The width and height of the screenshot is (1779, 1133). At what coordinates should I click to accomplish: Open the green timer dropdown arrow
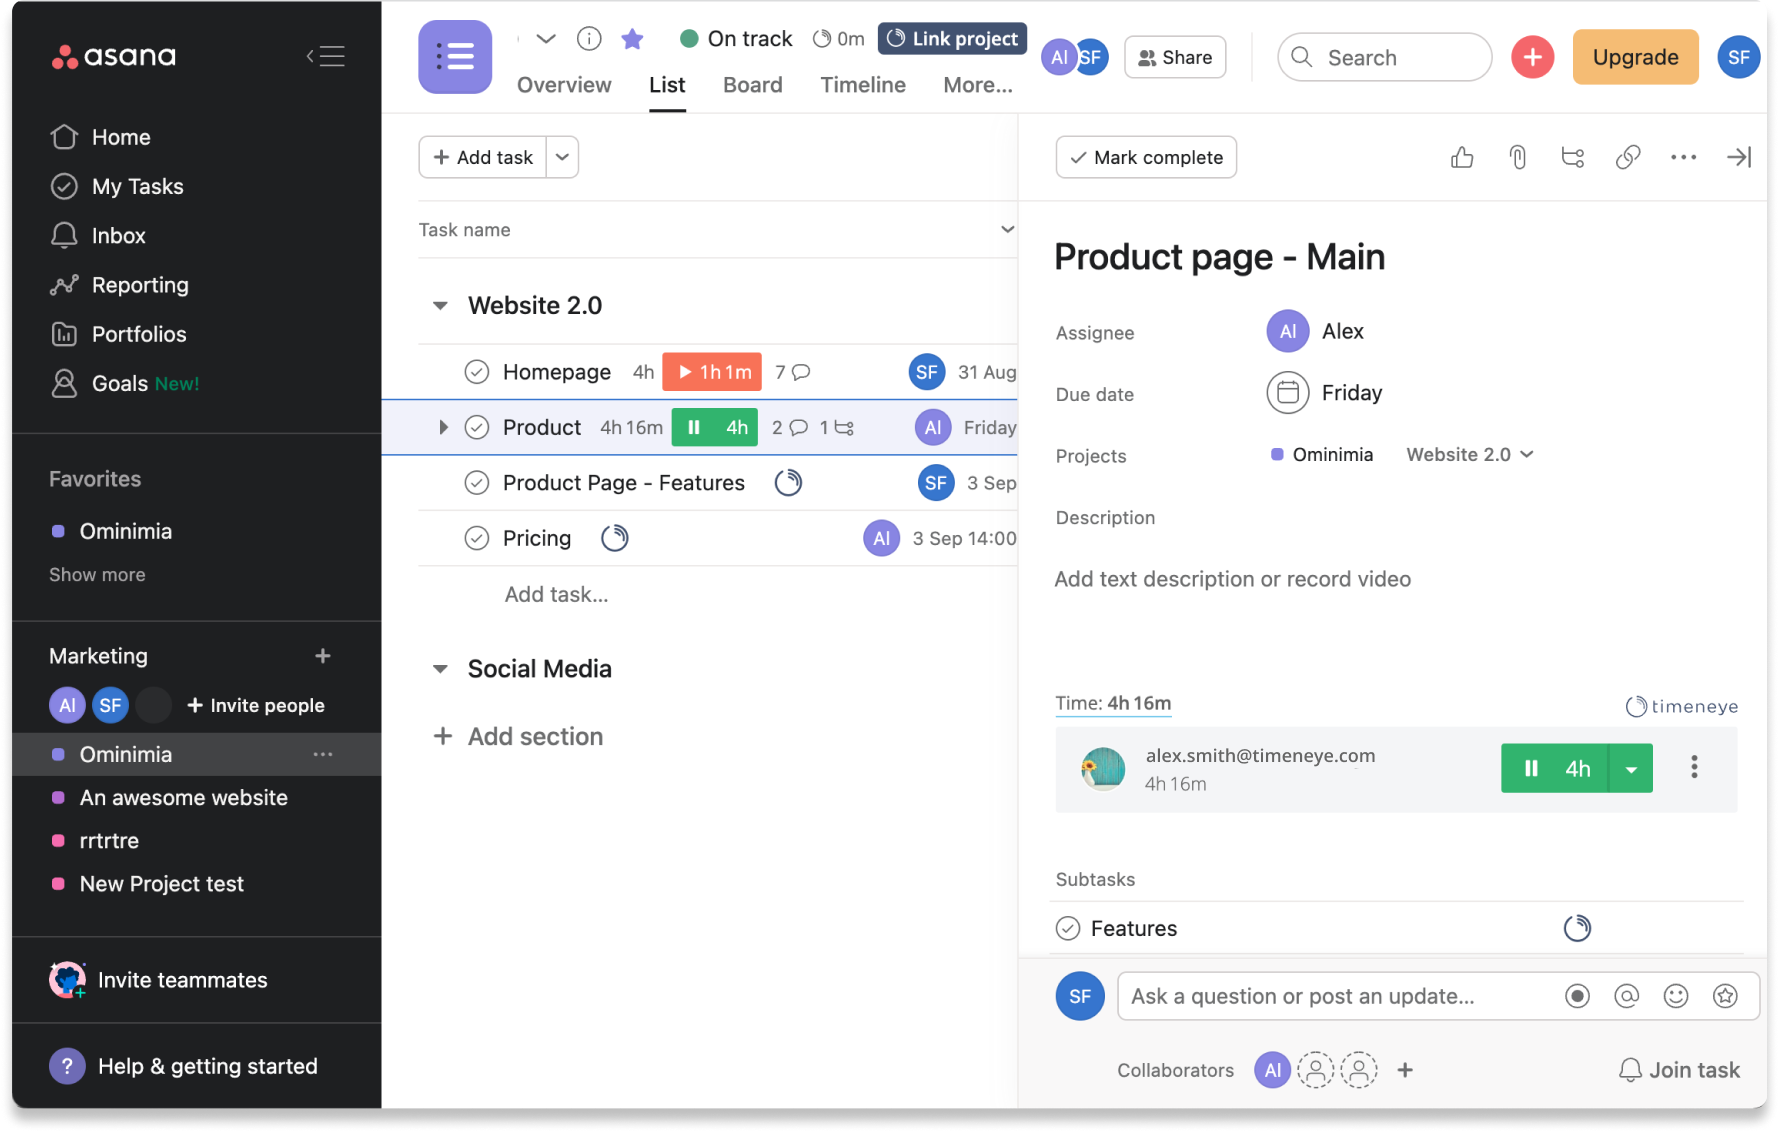coord(1631,768)
